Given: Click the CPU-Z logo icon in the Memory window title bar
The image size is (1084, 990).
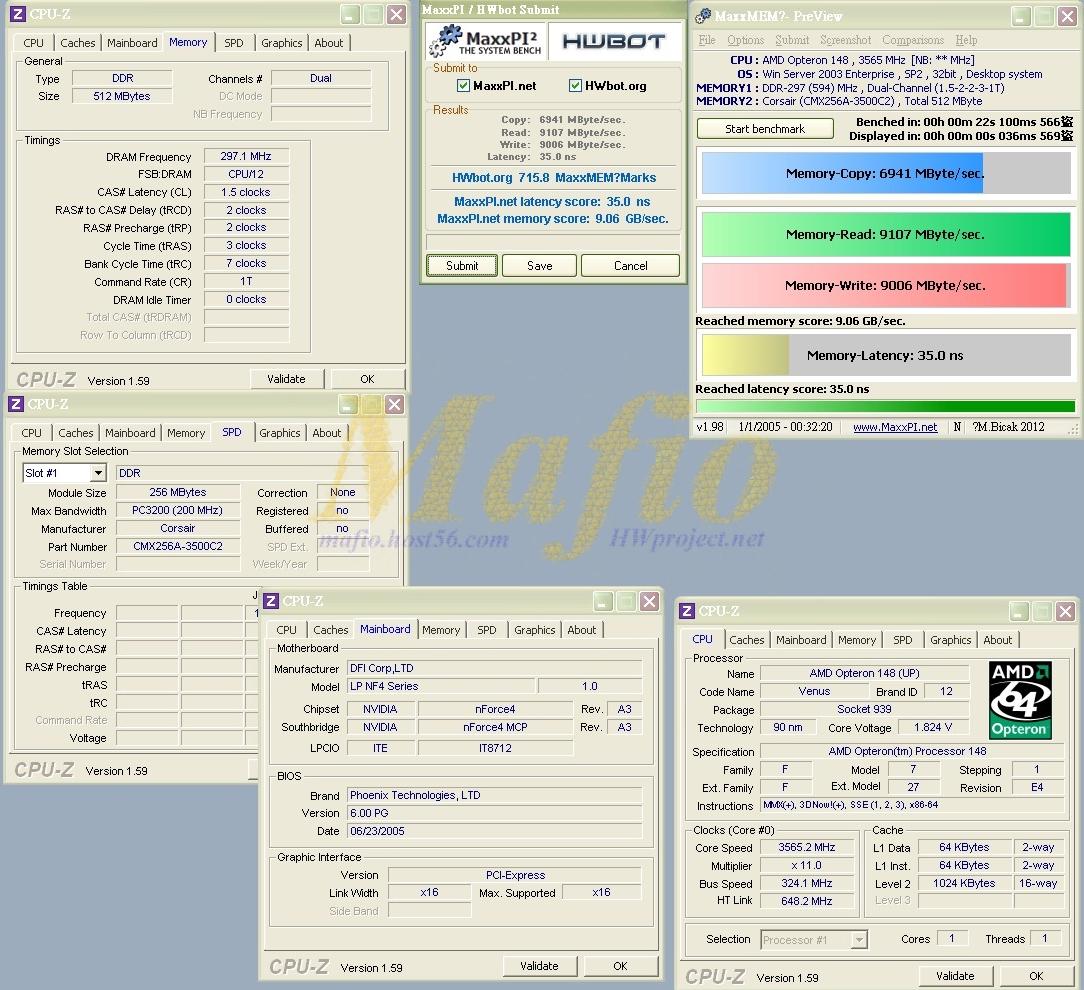Looking at the screenshot, I should coord(18,14).
